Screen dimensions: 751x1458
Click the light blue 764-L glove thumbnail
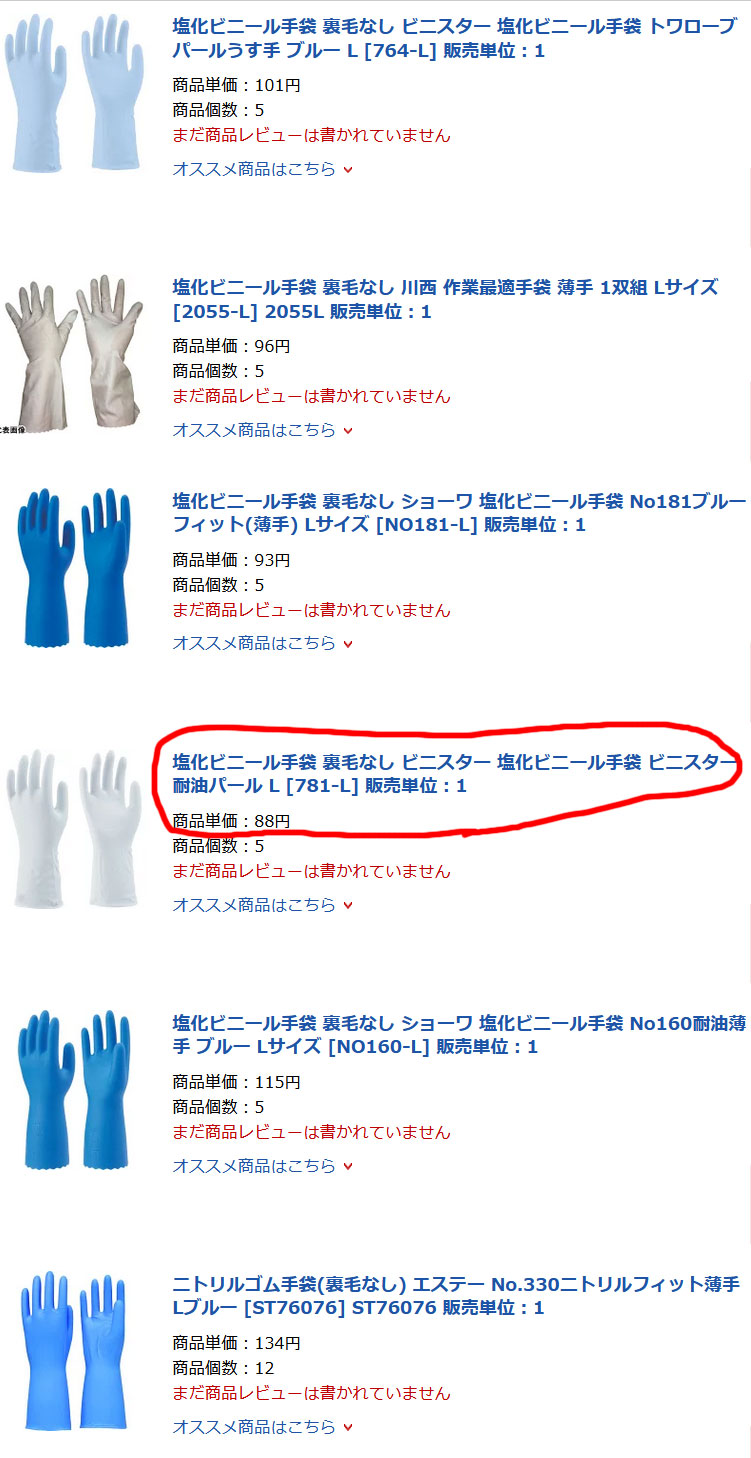pyautogui.click(x=70, y=92)
